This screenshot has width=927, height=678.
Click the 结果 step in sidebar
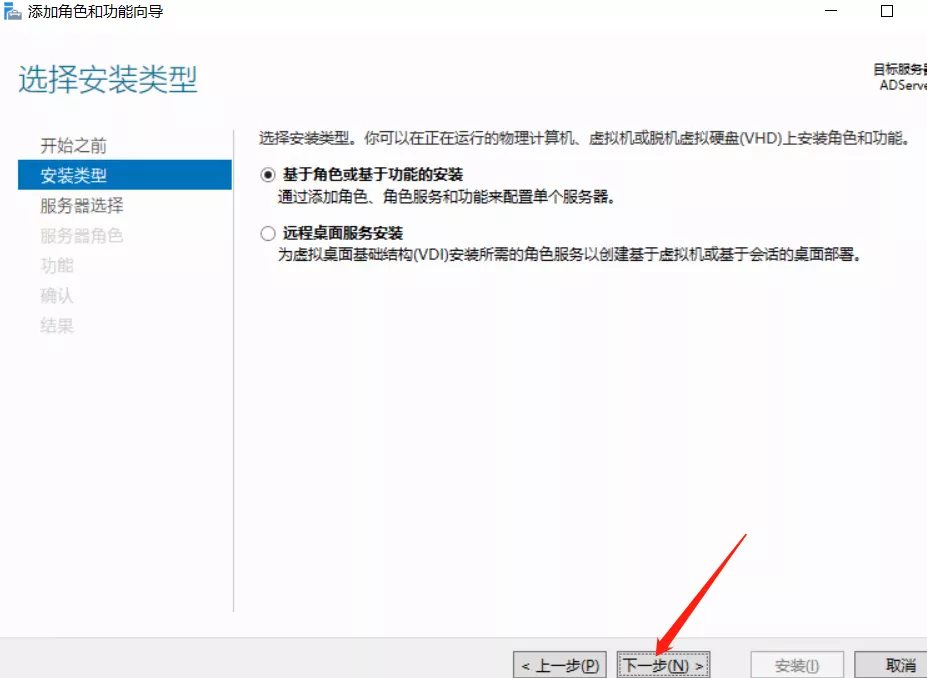pos(57,326)
